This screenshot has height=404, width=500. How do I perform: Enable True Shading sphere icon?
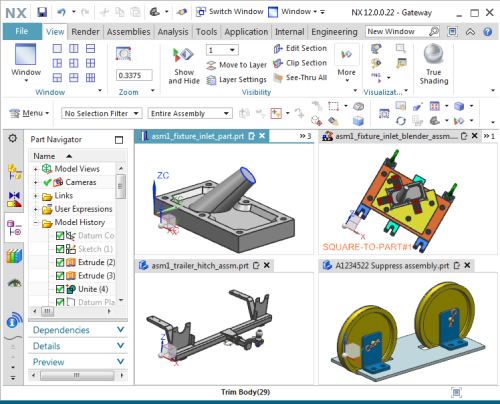pyautogui.click(x=433, y=54)
